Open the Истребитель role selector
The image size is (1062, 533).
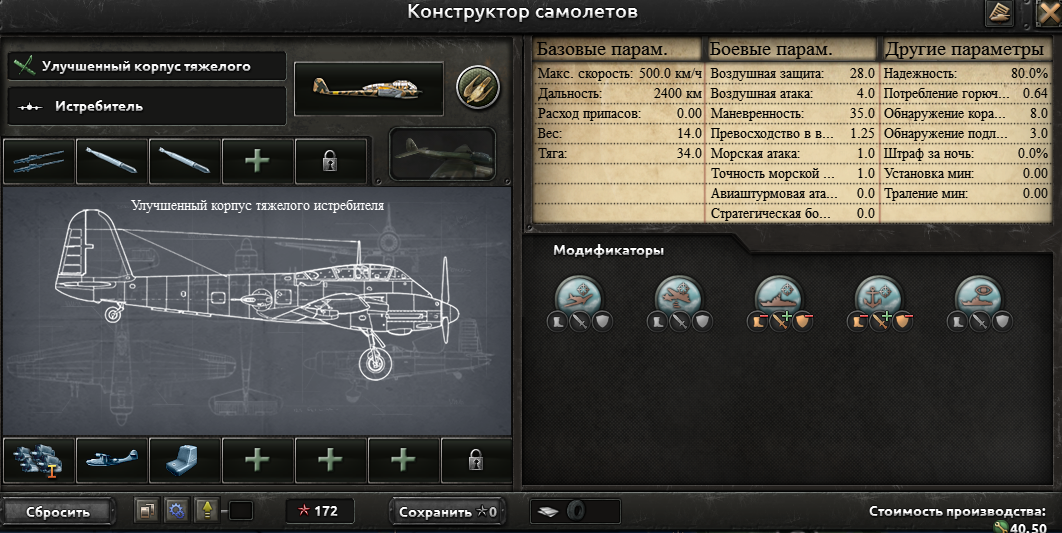click(147, 106)
